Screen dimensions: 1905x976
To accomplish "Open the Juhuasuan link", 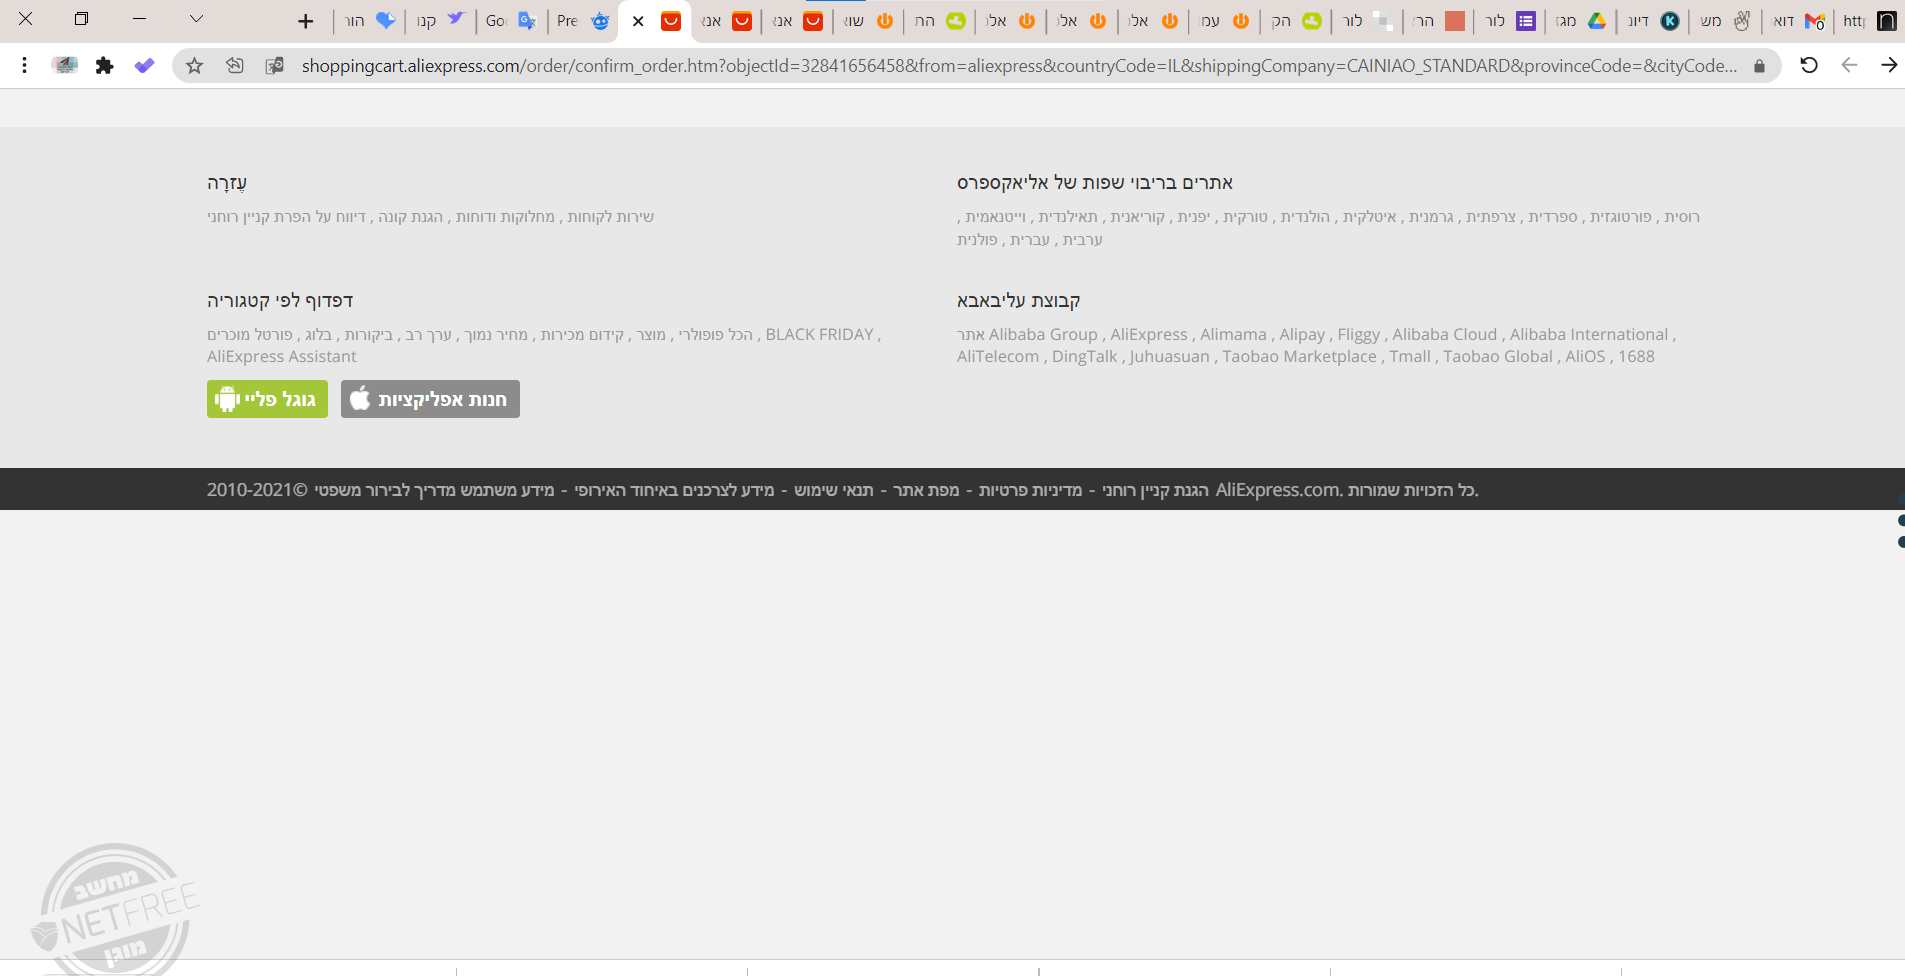I will [1170, 357].
